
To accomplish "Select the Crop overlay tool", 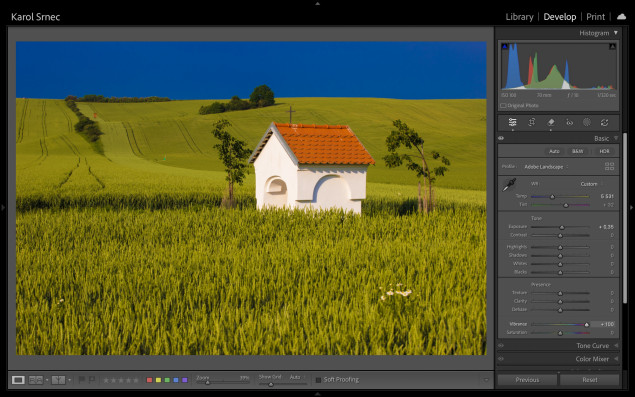I will 532,122.
